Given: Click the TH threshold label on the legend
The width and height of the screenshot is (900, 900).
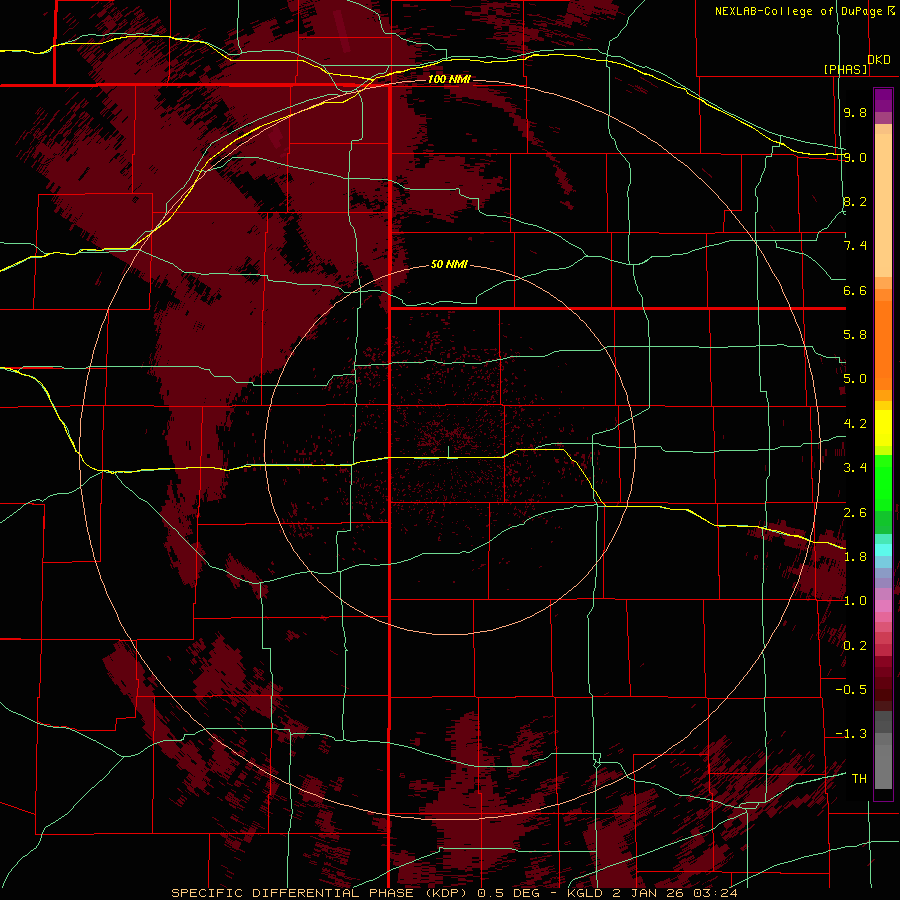Looking at the screenshot, I should 859,779.
